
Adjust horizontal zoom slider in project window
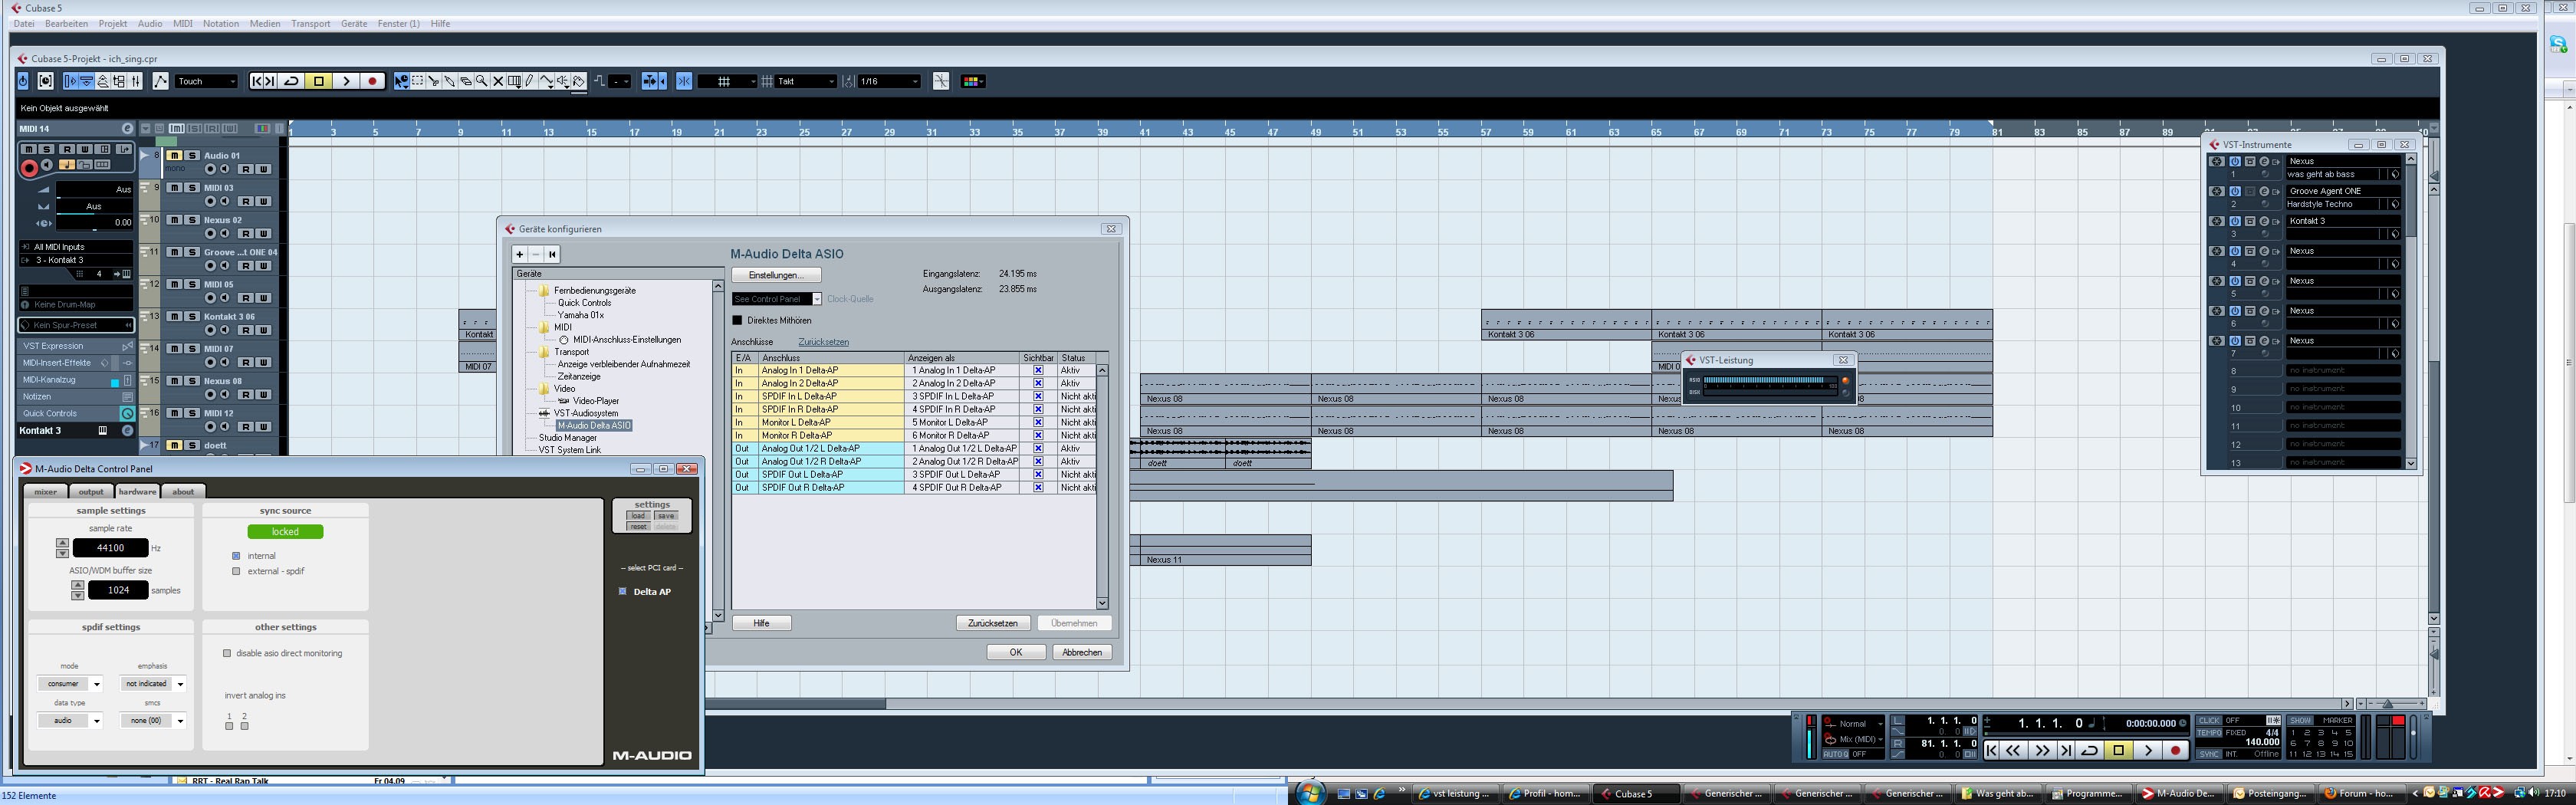(x=2388, y=704)
